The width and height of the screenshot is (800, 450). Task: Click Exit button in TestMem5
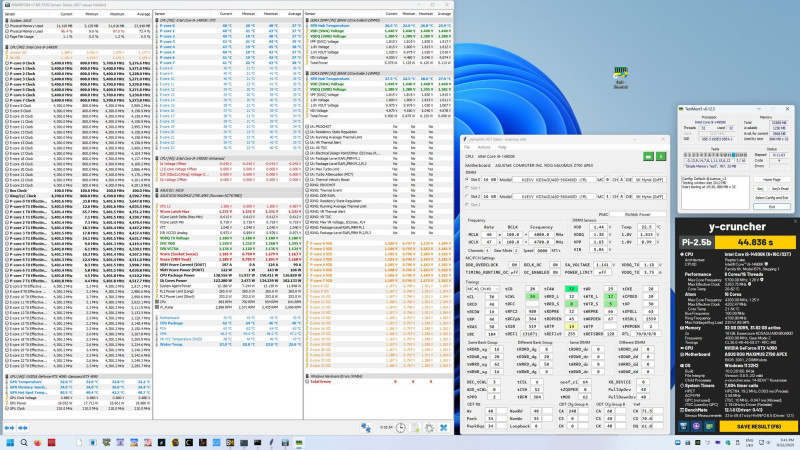(x=771, y=207)
